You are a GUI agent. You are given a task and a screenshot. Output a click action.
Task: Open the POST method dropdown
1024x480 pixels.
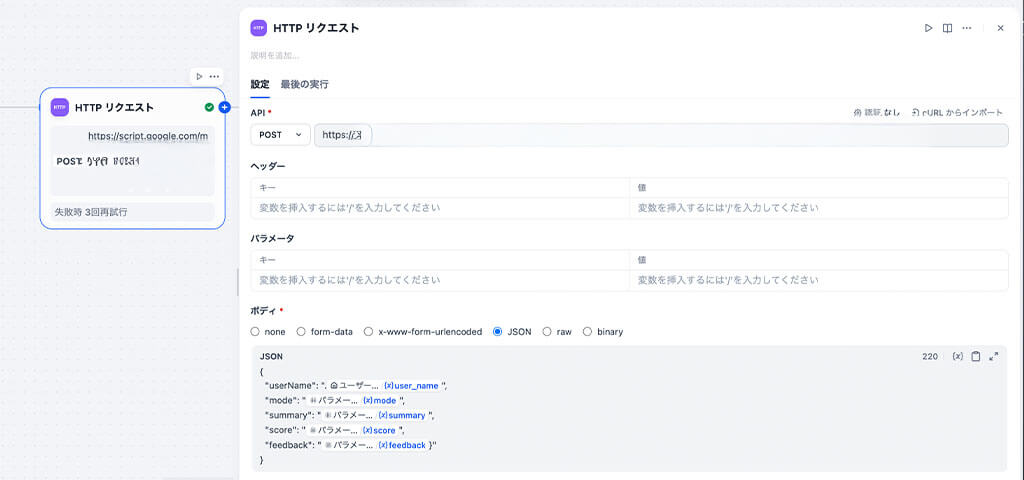pos(281,135)
